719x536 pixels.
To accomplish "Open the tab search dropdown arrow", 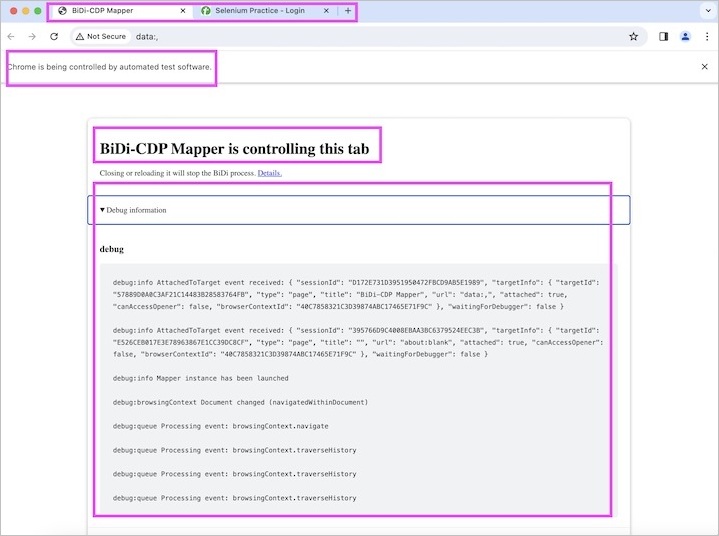I will [x=708, y=11].
